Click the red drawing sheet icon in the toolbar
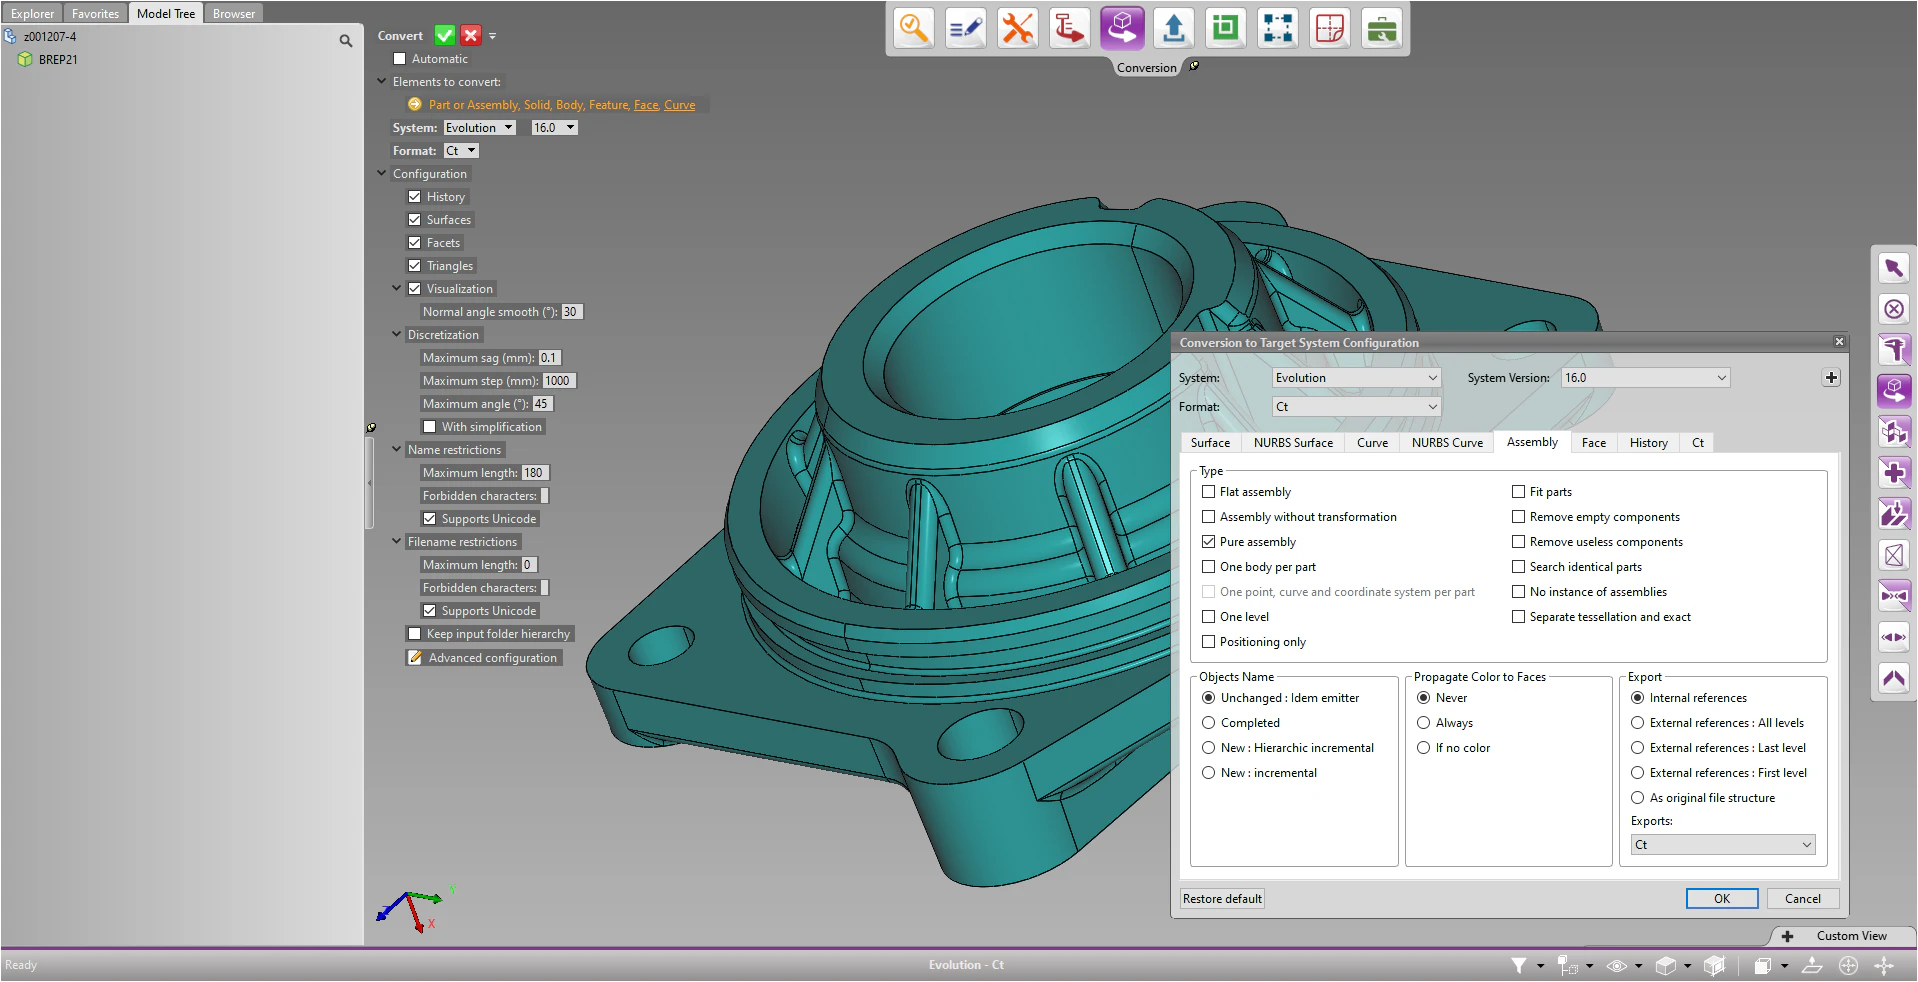 pyautogui.click(x=1329, y=28)
